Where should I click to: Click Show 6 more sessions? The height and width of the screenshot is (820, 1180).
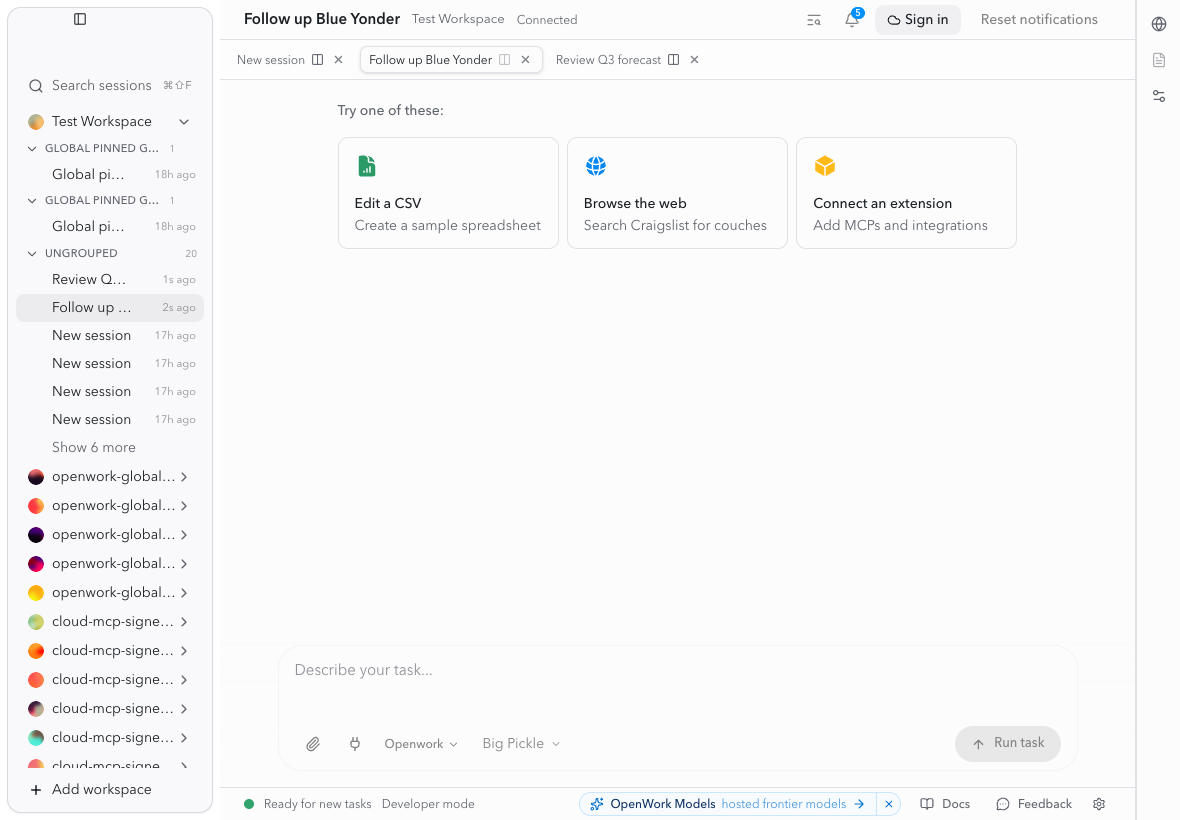[94, 448]
